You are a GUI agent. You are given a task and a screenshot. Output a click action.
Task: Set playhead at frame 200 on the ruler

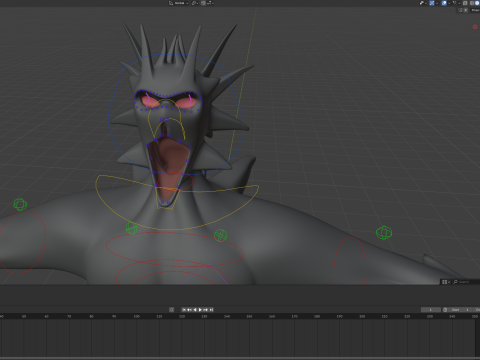tap(362, 316)
